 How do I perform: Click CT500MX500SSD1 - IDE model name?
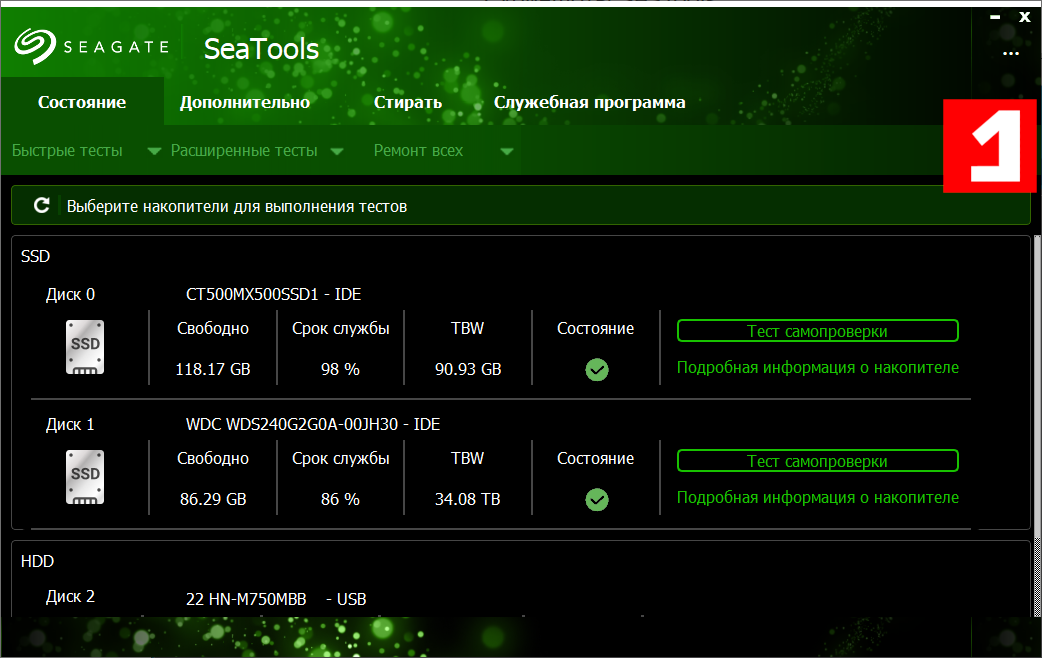(x=273, y=294)
